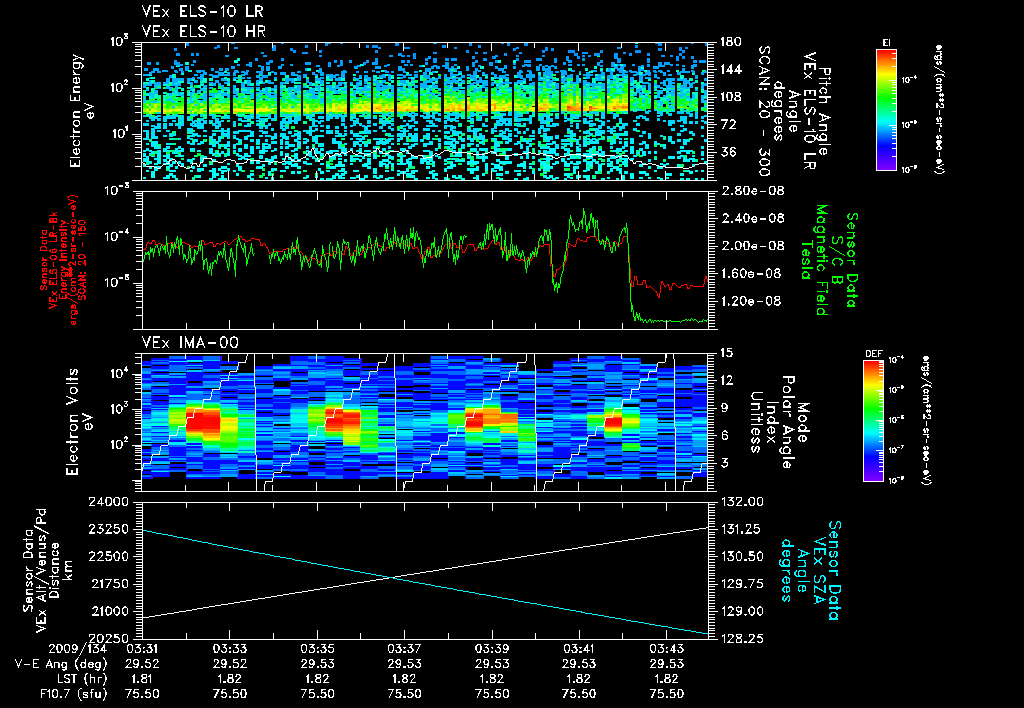
Task: Click the 2009/134 date label
Action: tap(78, 649)
